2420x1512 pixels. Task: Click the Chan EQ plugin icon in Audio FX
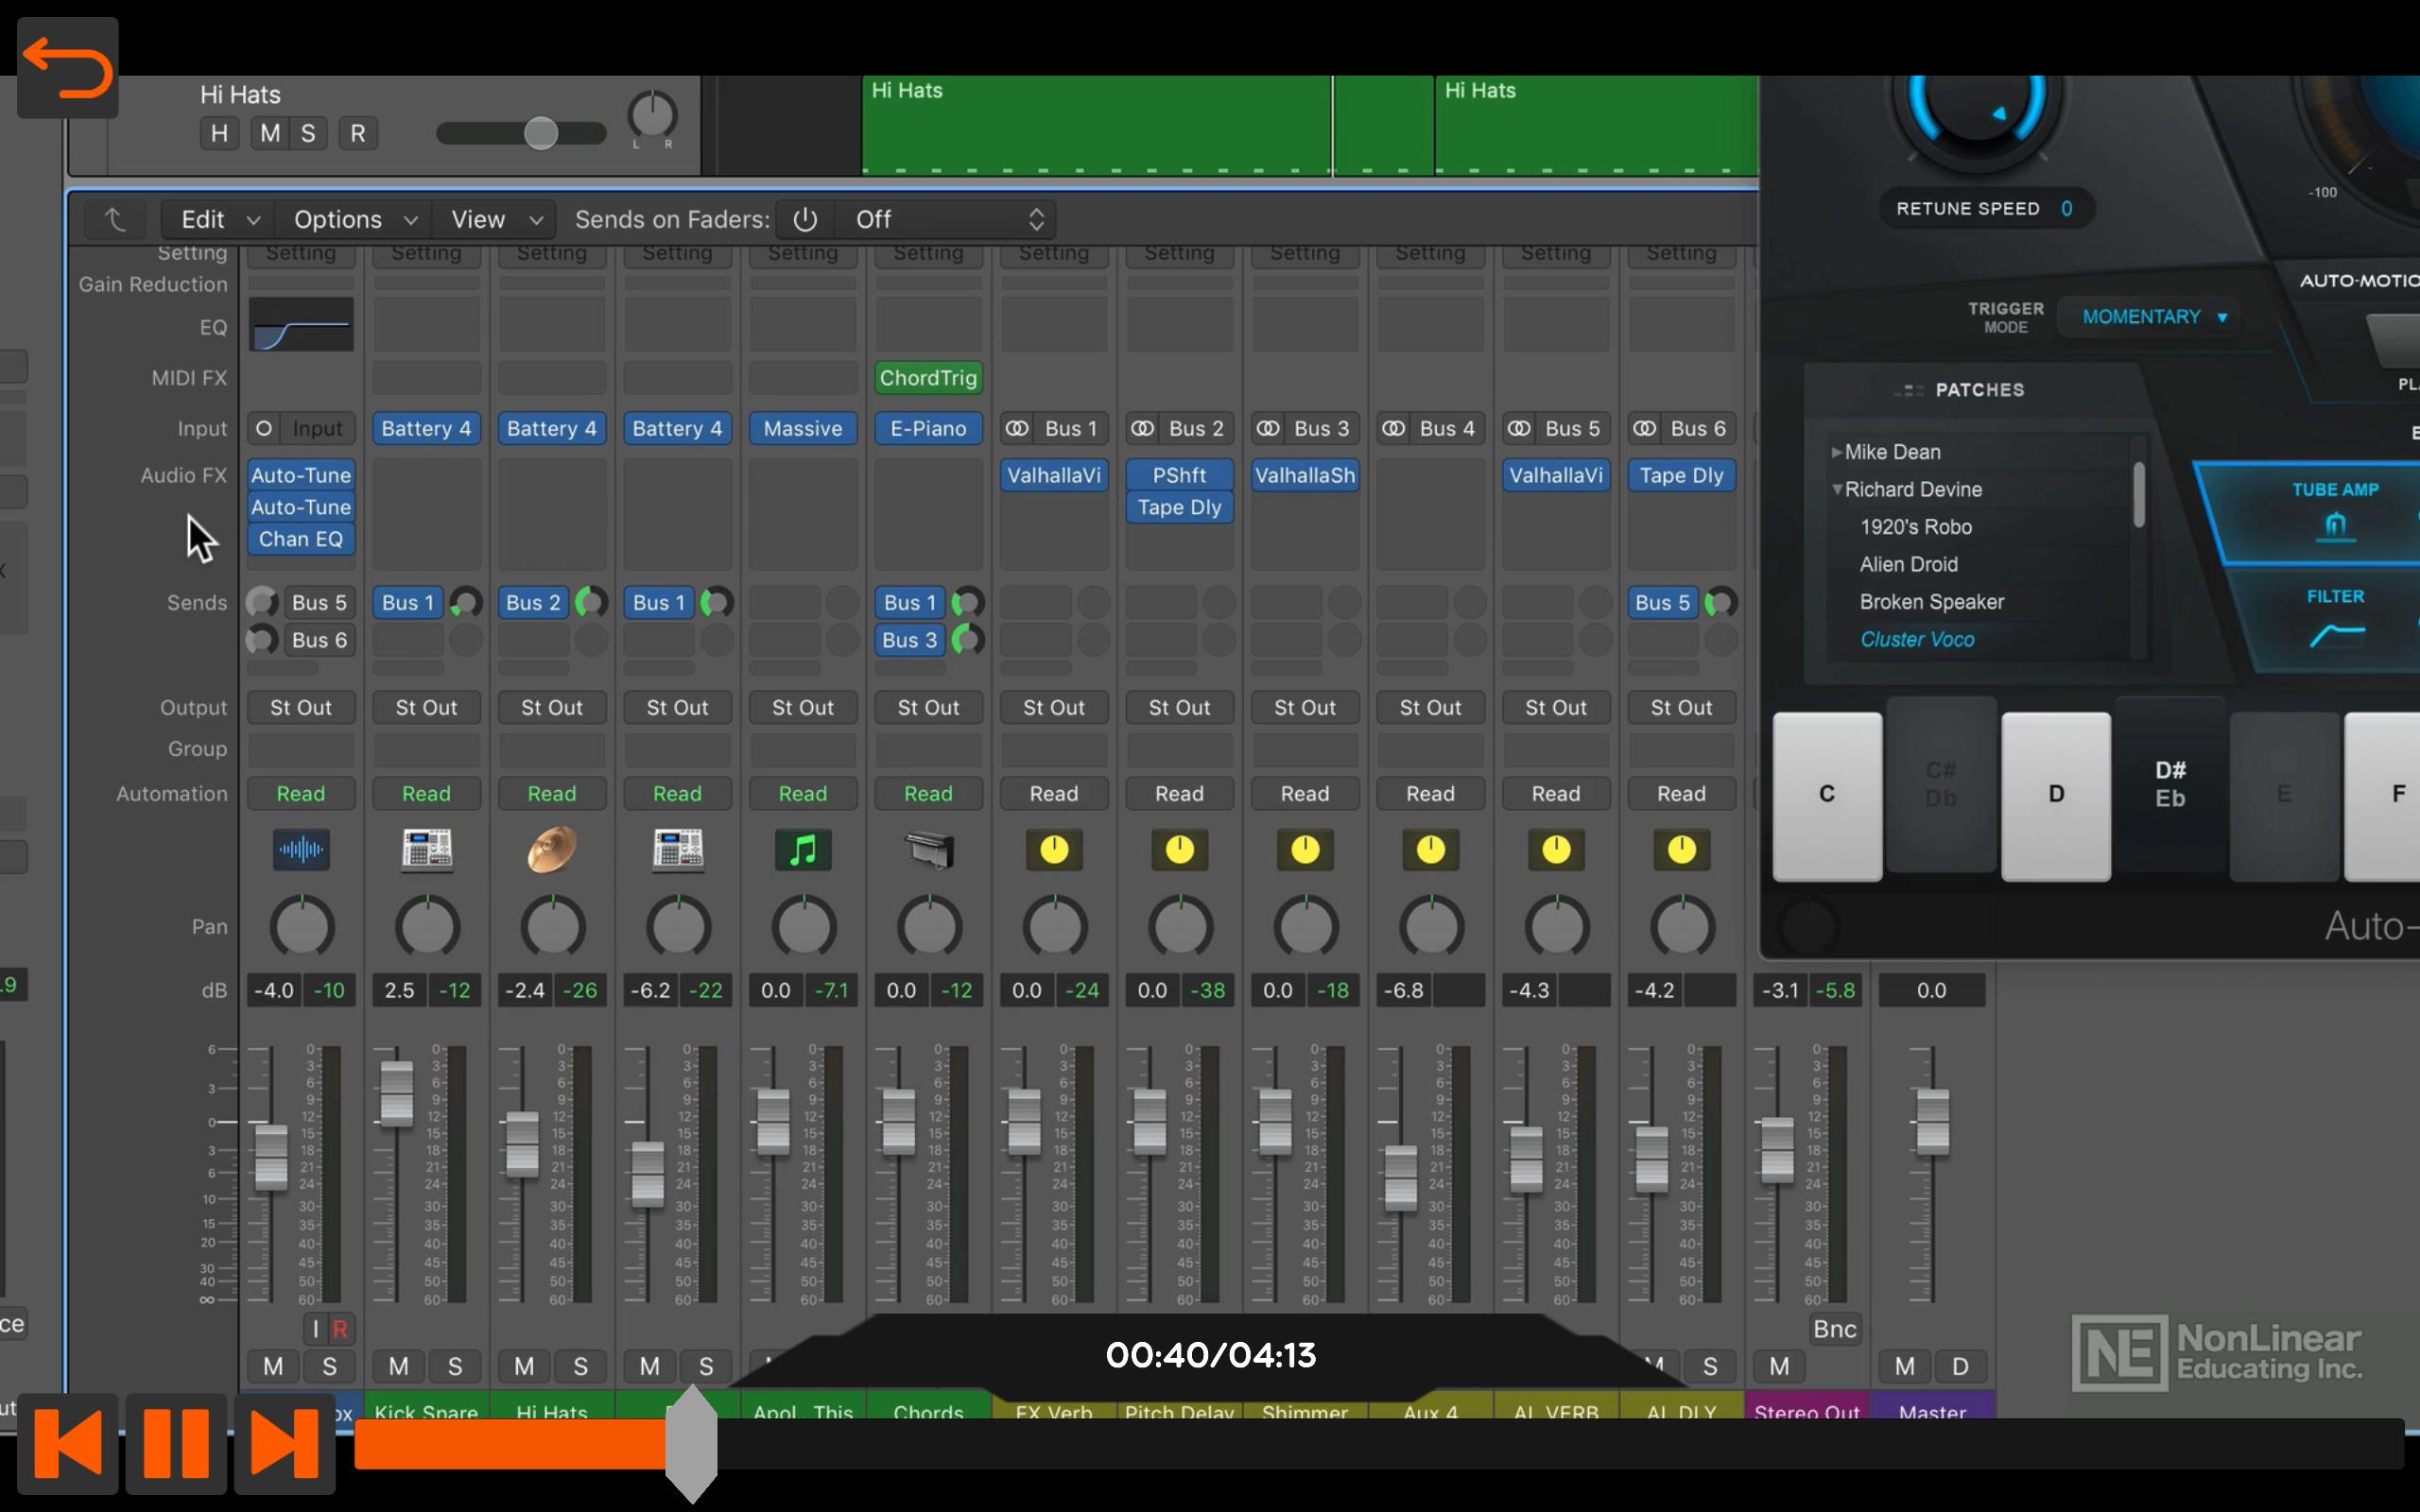300,539
